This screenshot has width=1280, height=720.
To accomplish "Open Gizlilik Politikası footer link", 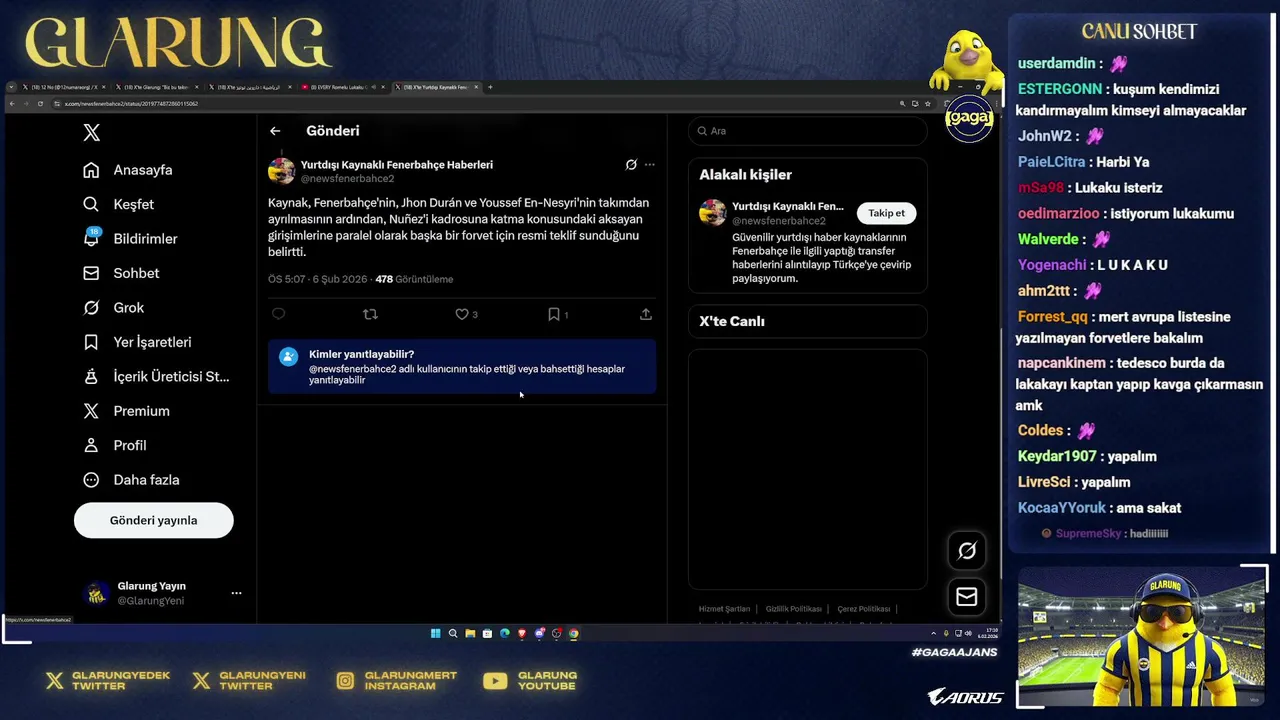I will pos(793,609).
